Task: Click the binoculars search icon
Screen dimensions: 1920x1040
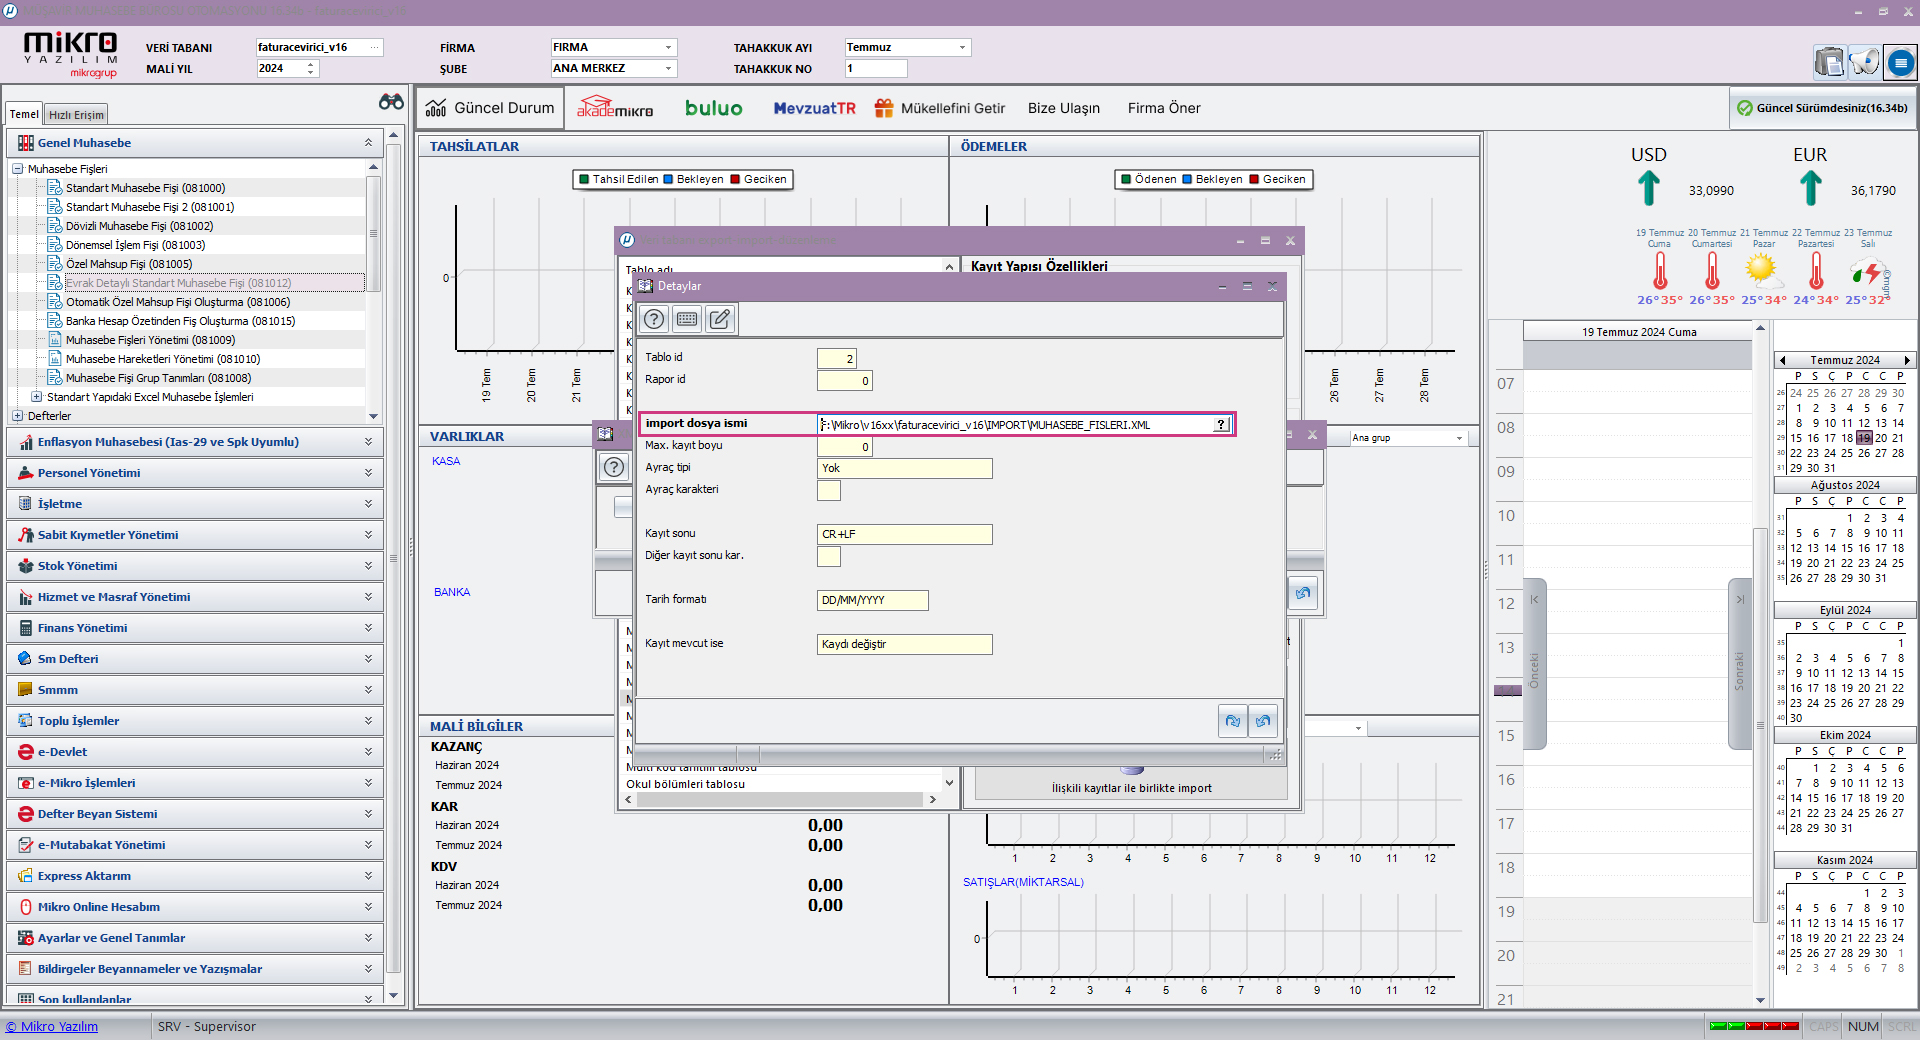Action: point(391,102)
